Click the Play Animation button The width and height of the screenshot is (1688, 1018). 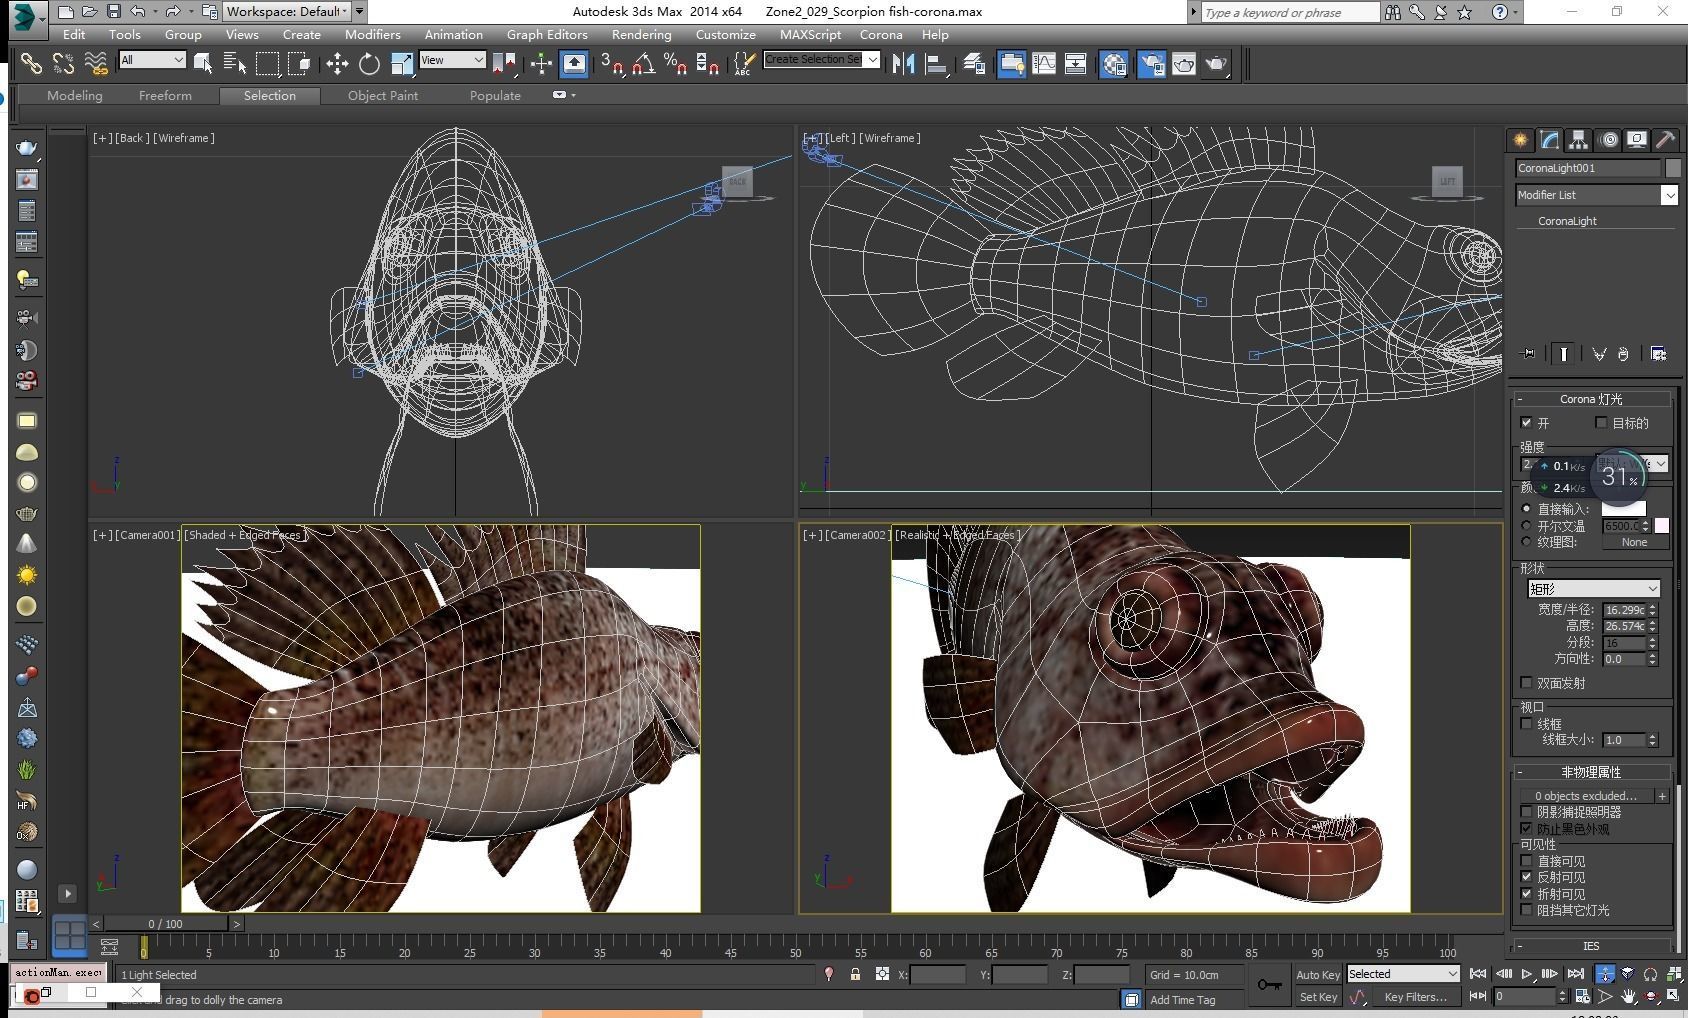pos(1527,974)
